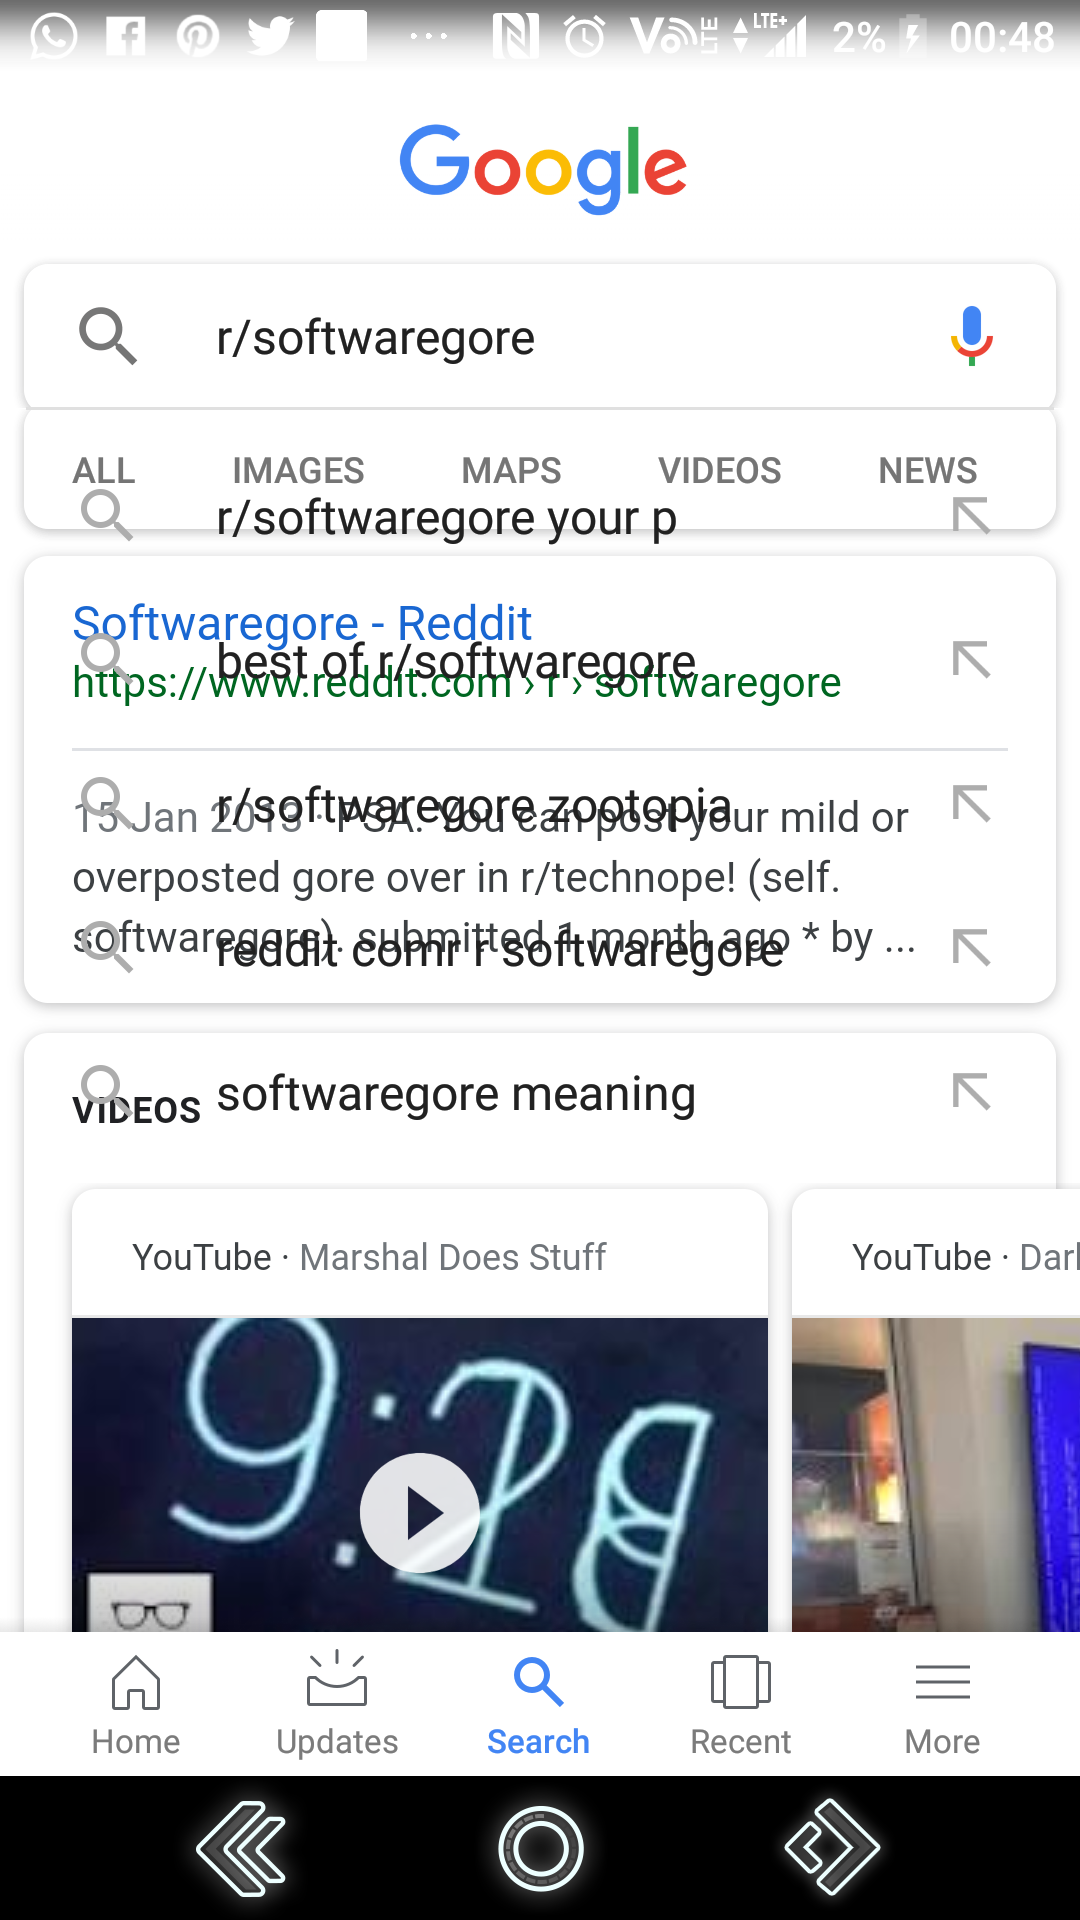Tap the Android back navigation button
The width and height of the screenshot is (1080, 1920).
tap(241, 1849)
